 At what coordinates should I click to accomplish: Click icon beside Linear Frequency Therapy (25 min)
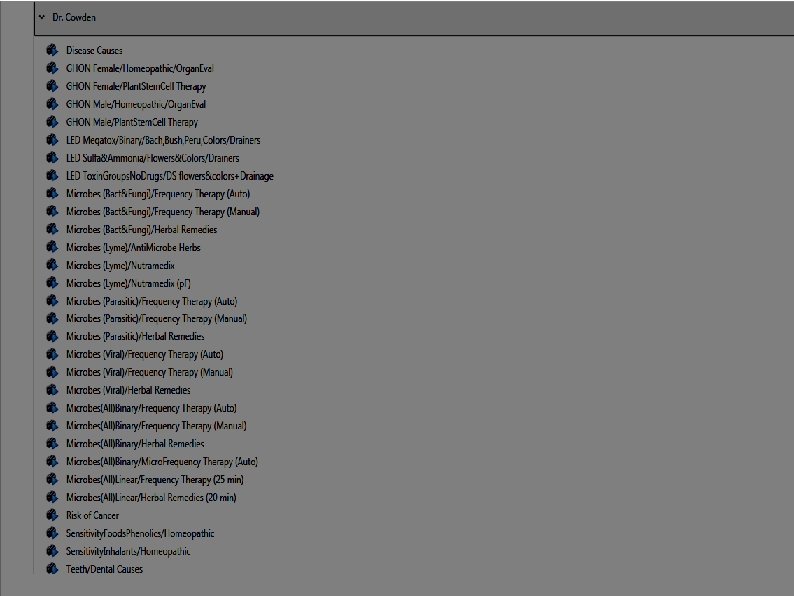click(x=52, y=479)
